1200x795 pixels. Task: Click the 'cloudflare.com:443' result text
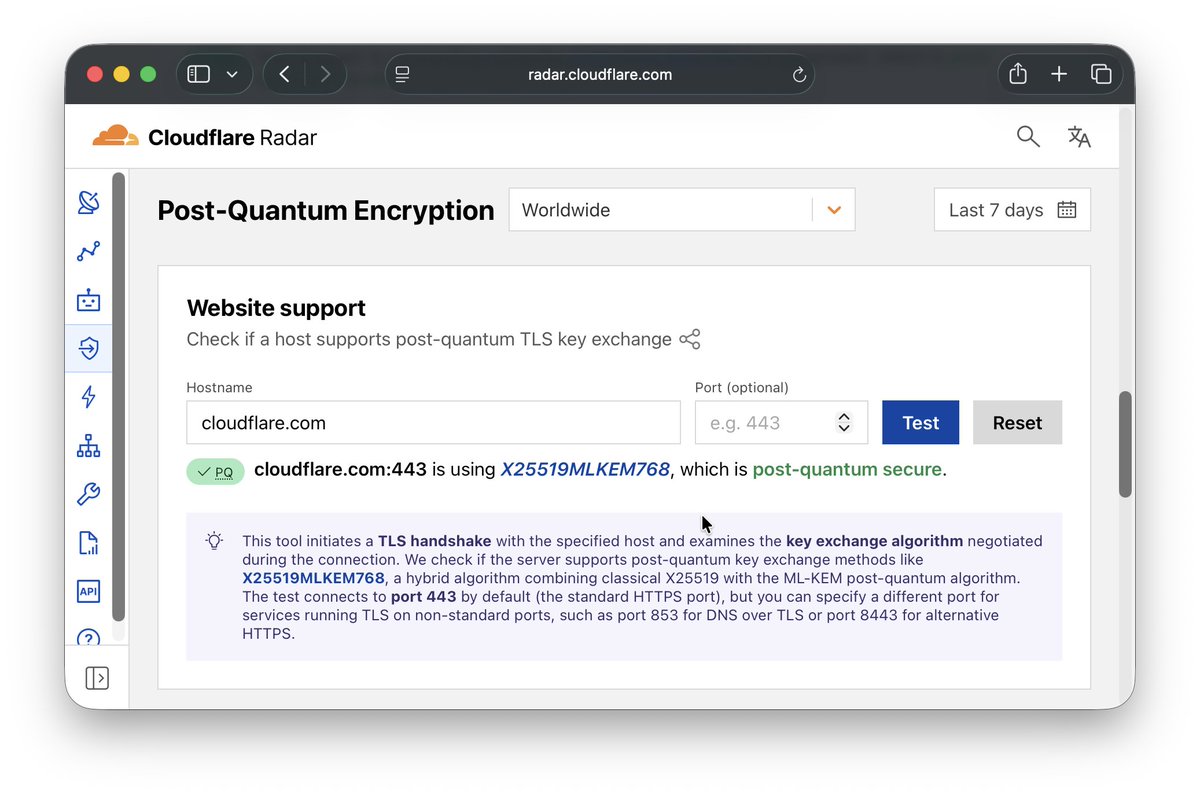tap(340, 469)
